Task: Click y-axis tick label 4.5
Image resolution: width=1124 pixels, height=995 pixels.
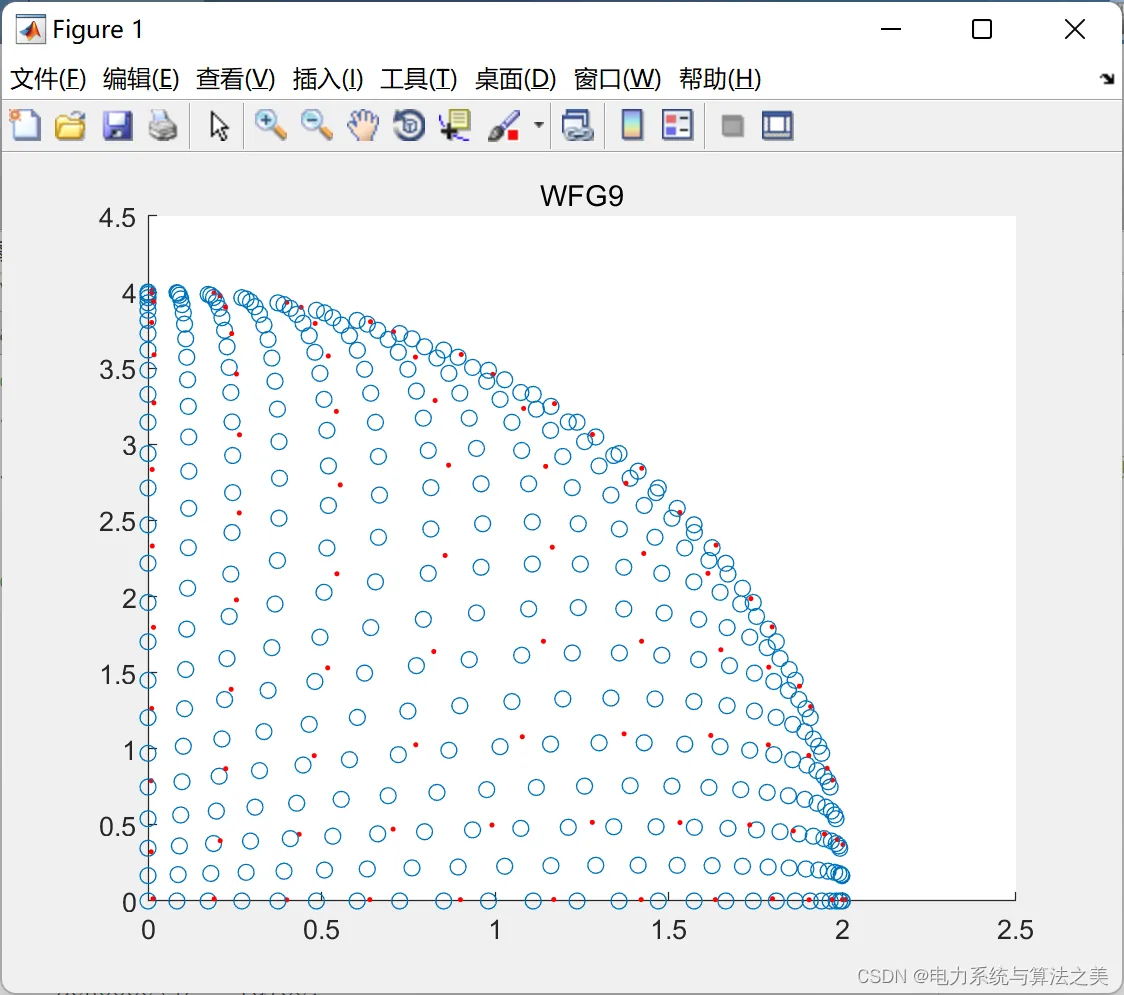Action: [118, 218]
